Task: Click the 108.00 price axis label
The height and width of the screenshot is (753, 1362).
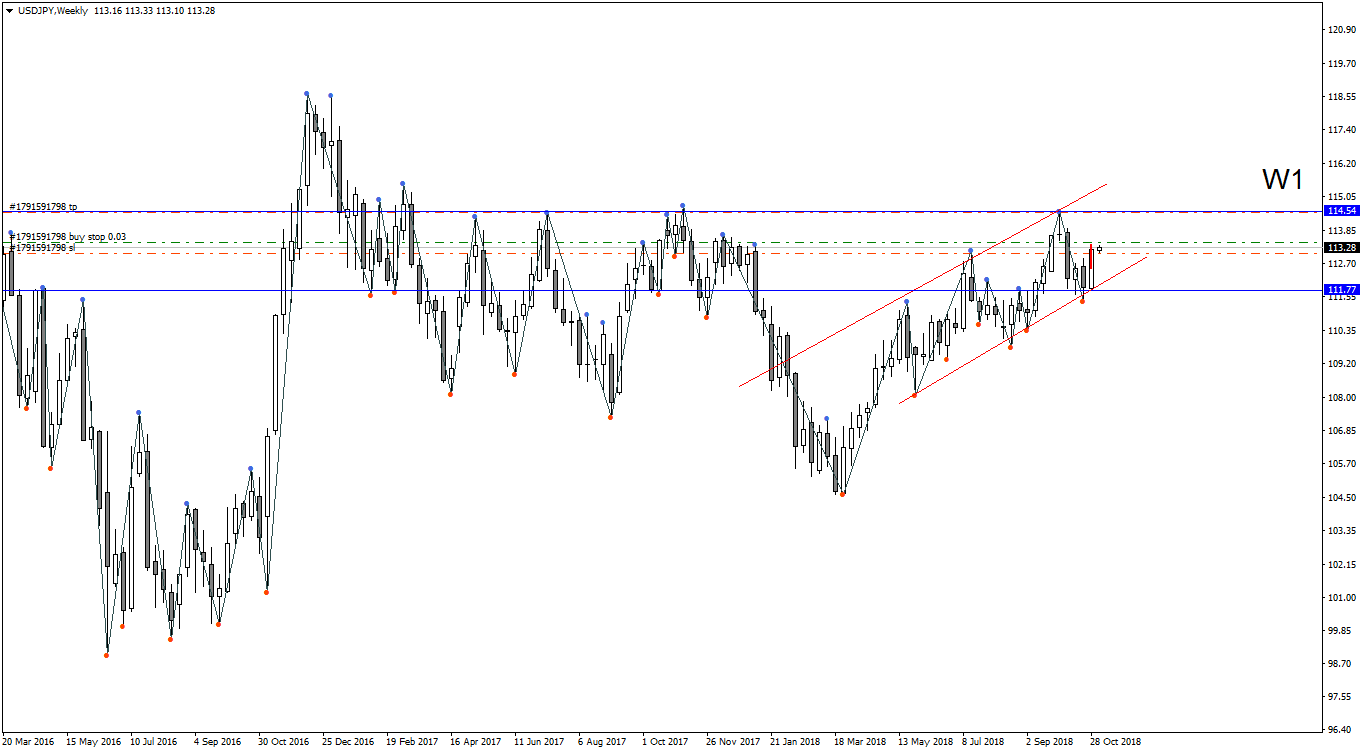Action: [x=1340, y=397]
